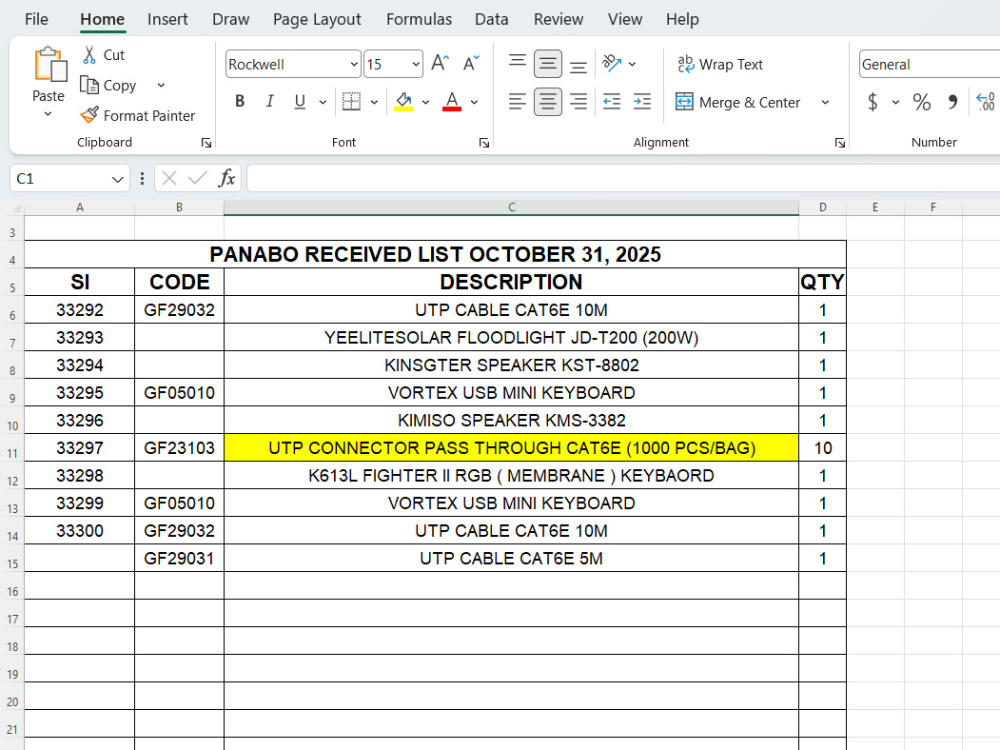This screenshot has height=750, width=1000.
Task: Click the Cut scissors icon
Action: point(89,55)
